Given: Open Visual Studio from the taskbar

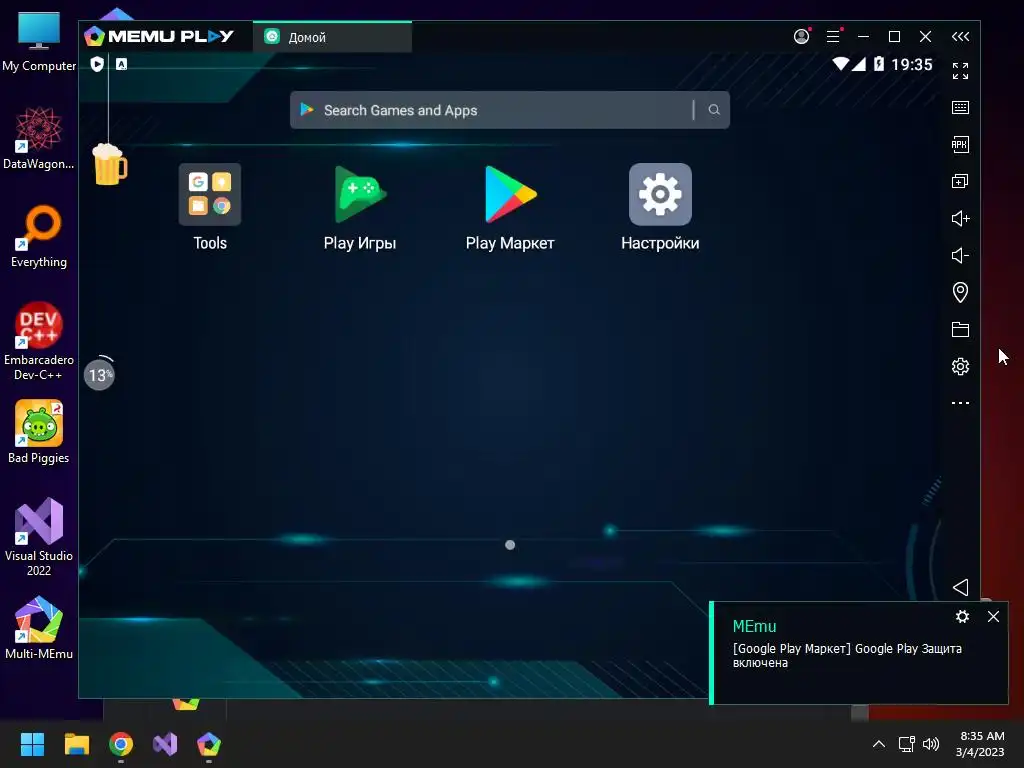Looking at the screenshot, I should [165, 744].
